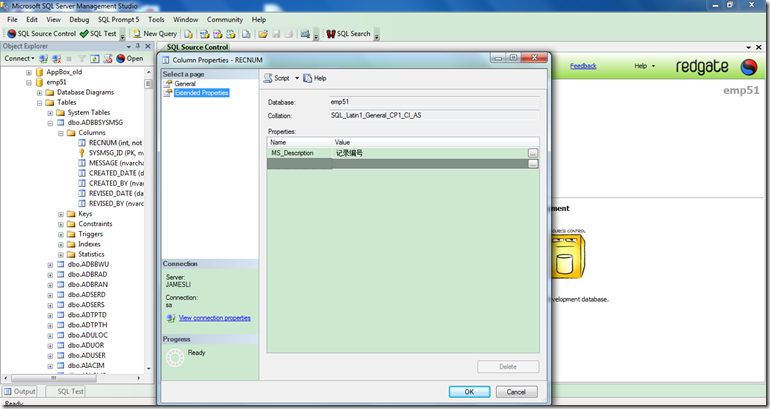Viewport: 770px width, 409px height.
Task: Collapse the Columns folder
Action: [61, 134]
